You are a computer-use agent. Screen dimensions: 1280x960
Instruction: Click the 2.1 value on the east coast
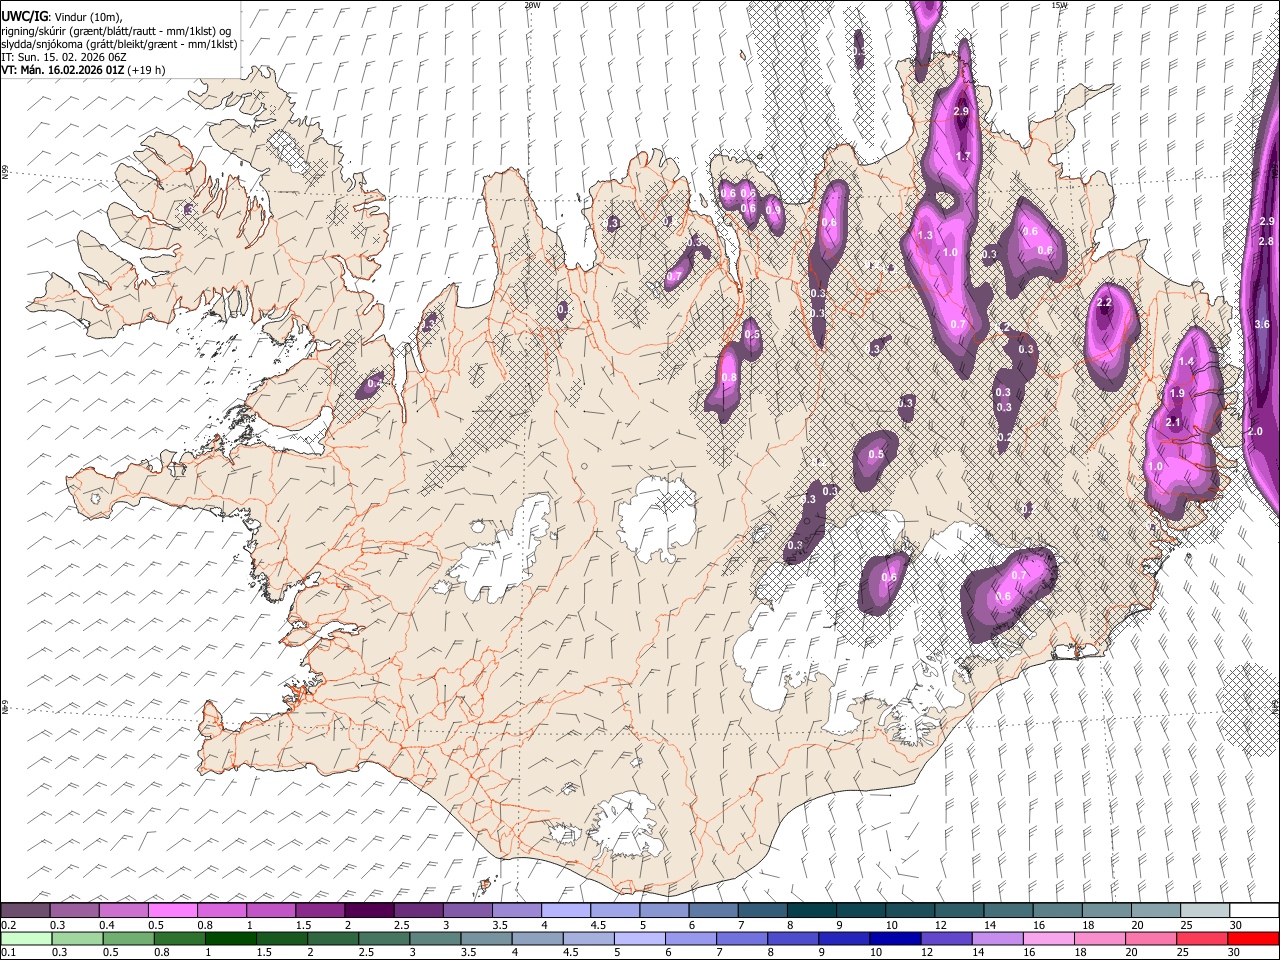click(1174, 423)
